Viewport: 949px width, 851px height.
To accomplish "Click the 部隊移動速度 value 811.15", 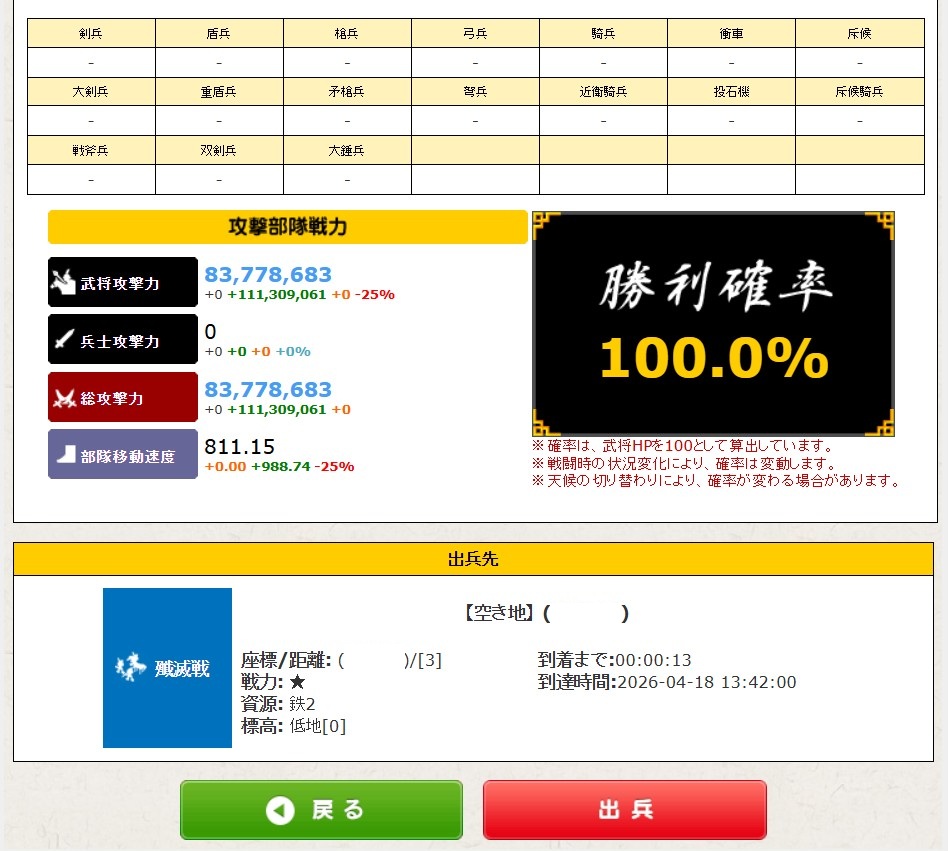I will click(x=239, y=446).
